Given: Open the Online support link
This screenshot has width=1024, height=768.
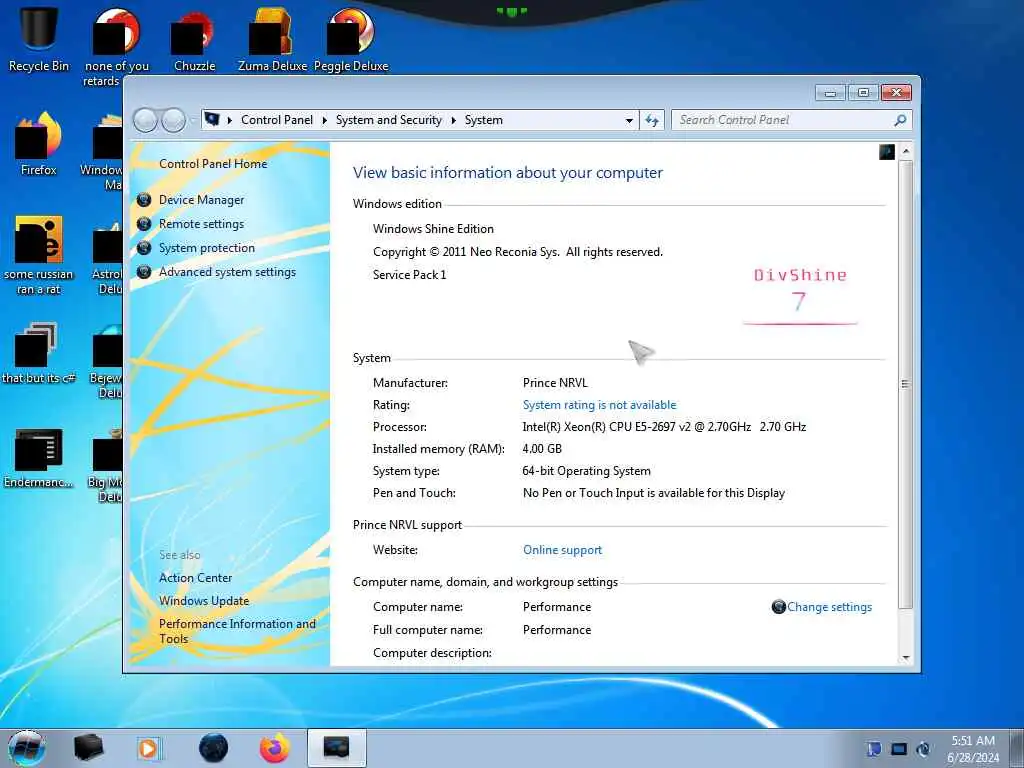Looking at the screenshot, I should coord(562,550).
